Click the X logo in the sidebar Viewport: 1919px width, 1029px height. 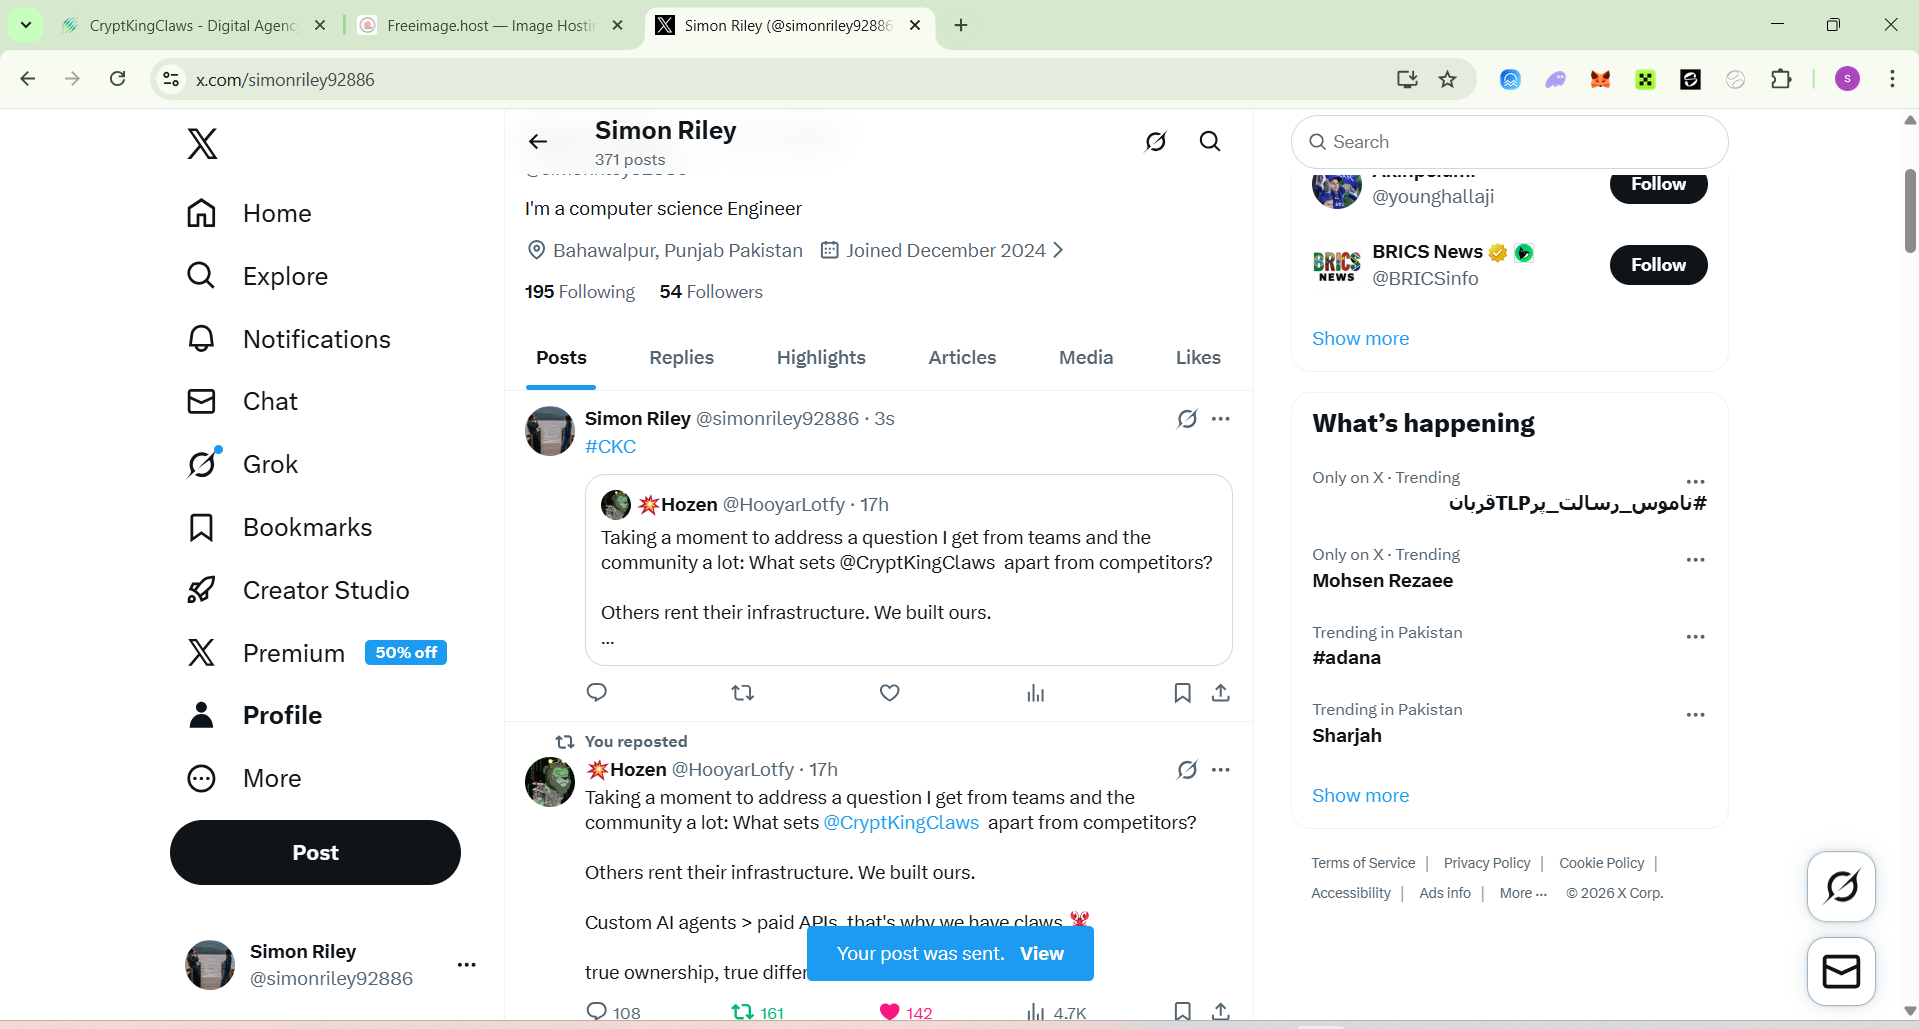(202, 144)
